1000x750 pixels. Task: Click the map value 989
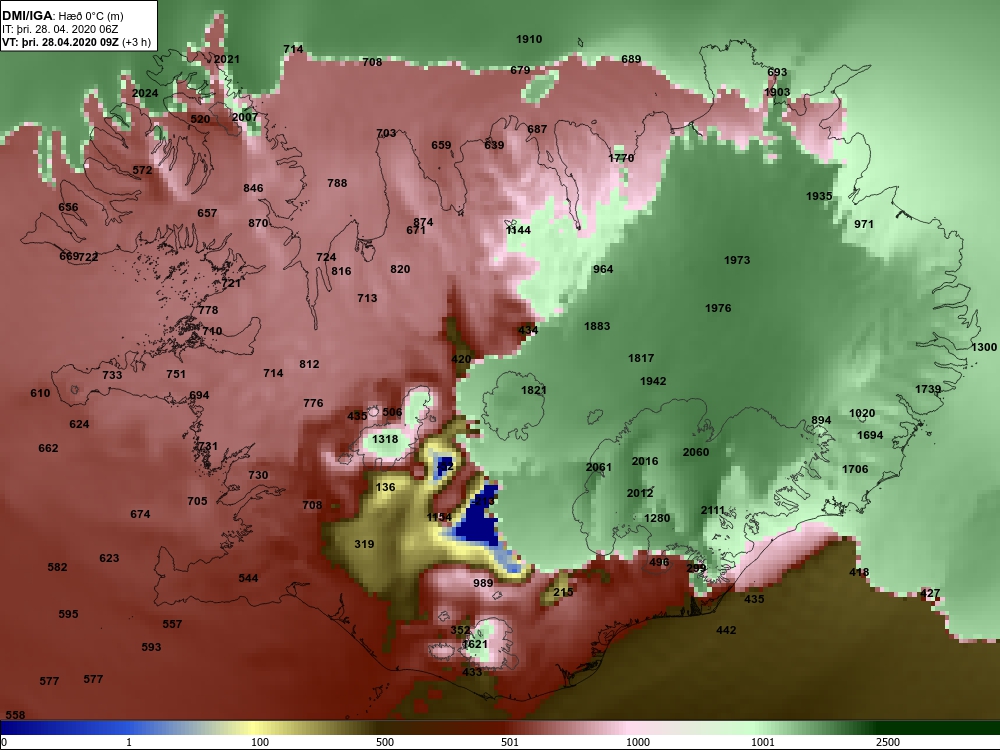coord(483,584)
